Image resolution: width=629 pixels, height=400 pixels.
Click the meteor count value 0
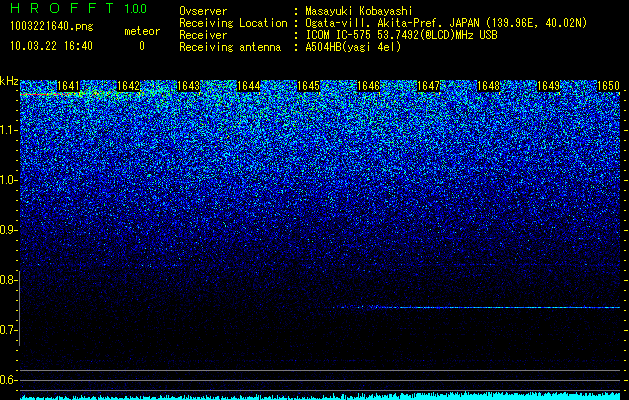(x=142, y=46)
